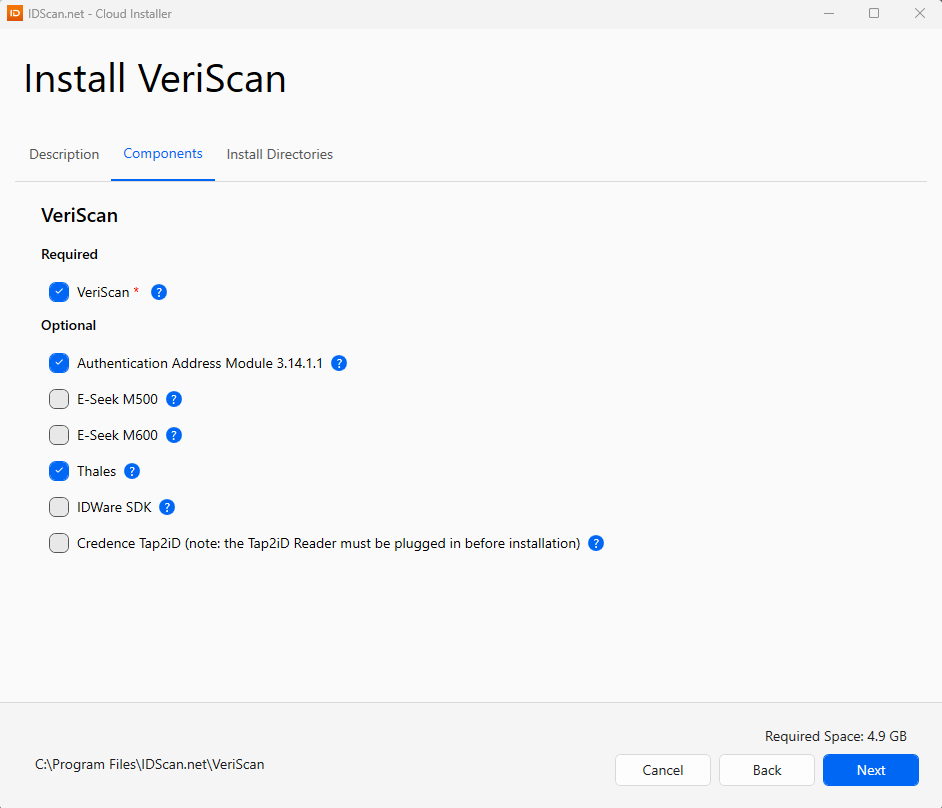Enable the E-Seek M600 component
This screenshot has width=942, height=808.
[x=59, y=435]
